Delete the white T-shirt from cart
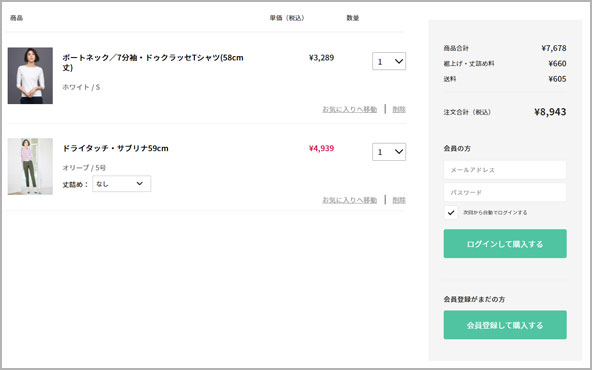 (399, 109)
